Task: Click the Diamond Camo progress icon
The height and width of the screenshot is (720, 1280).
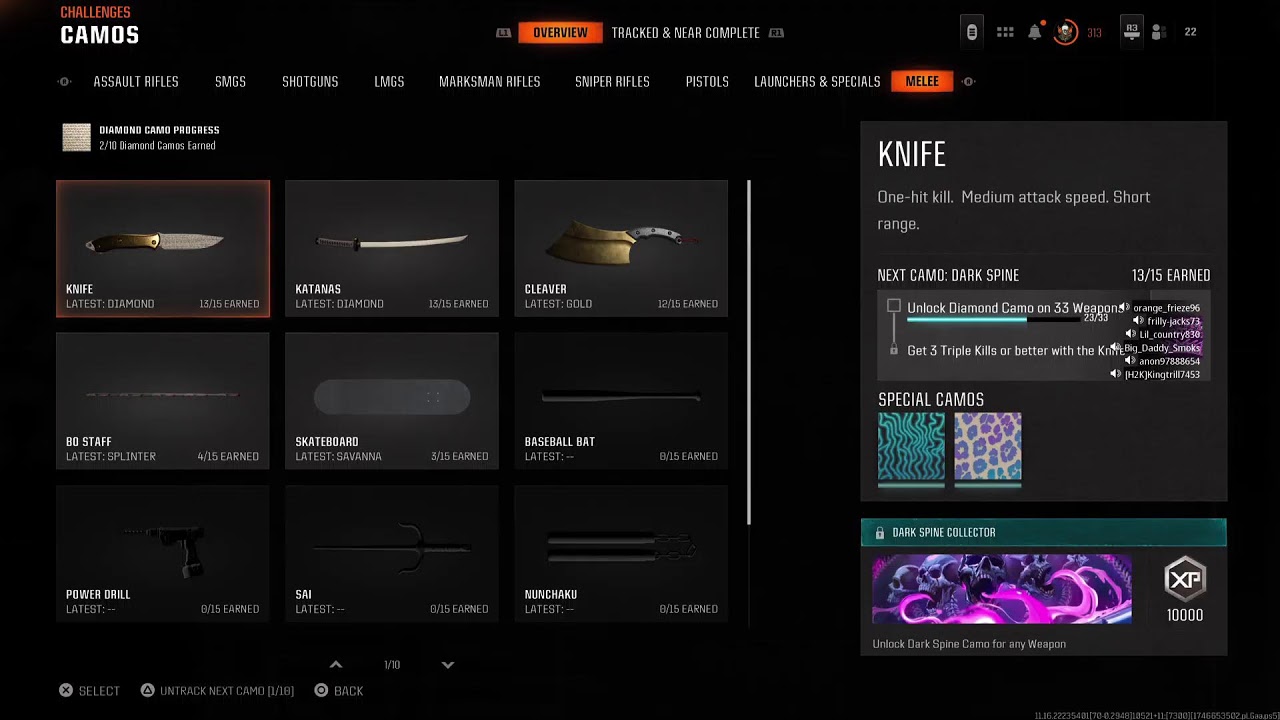Action: pyautogui.click(x=77, y=137)
